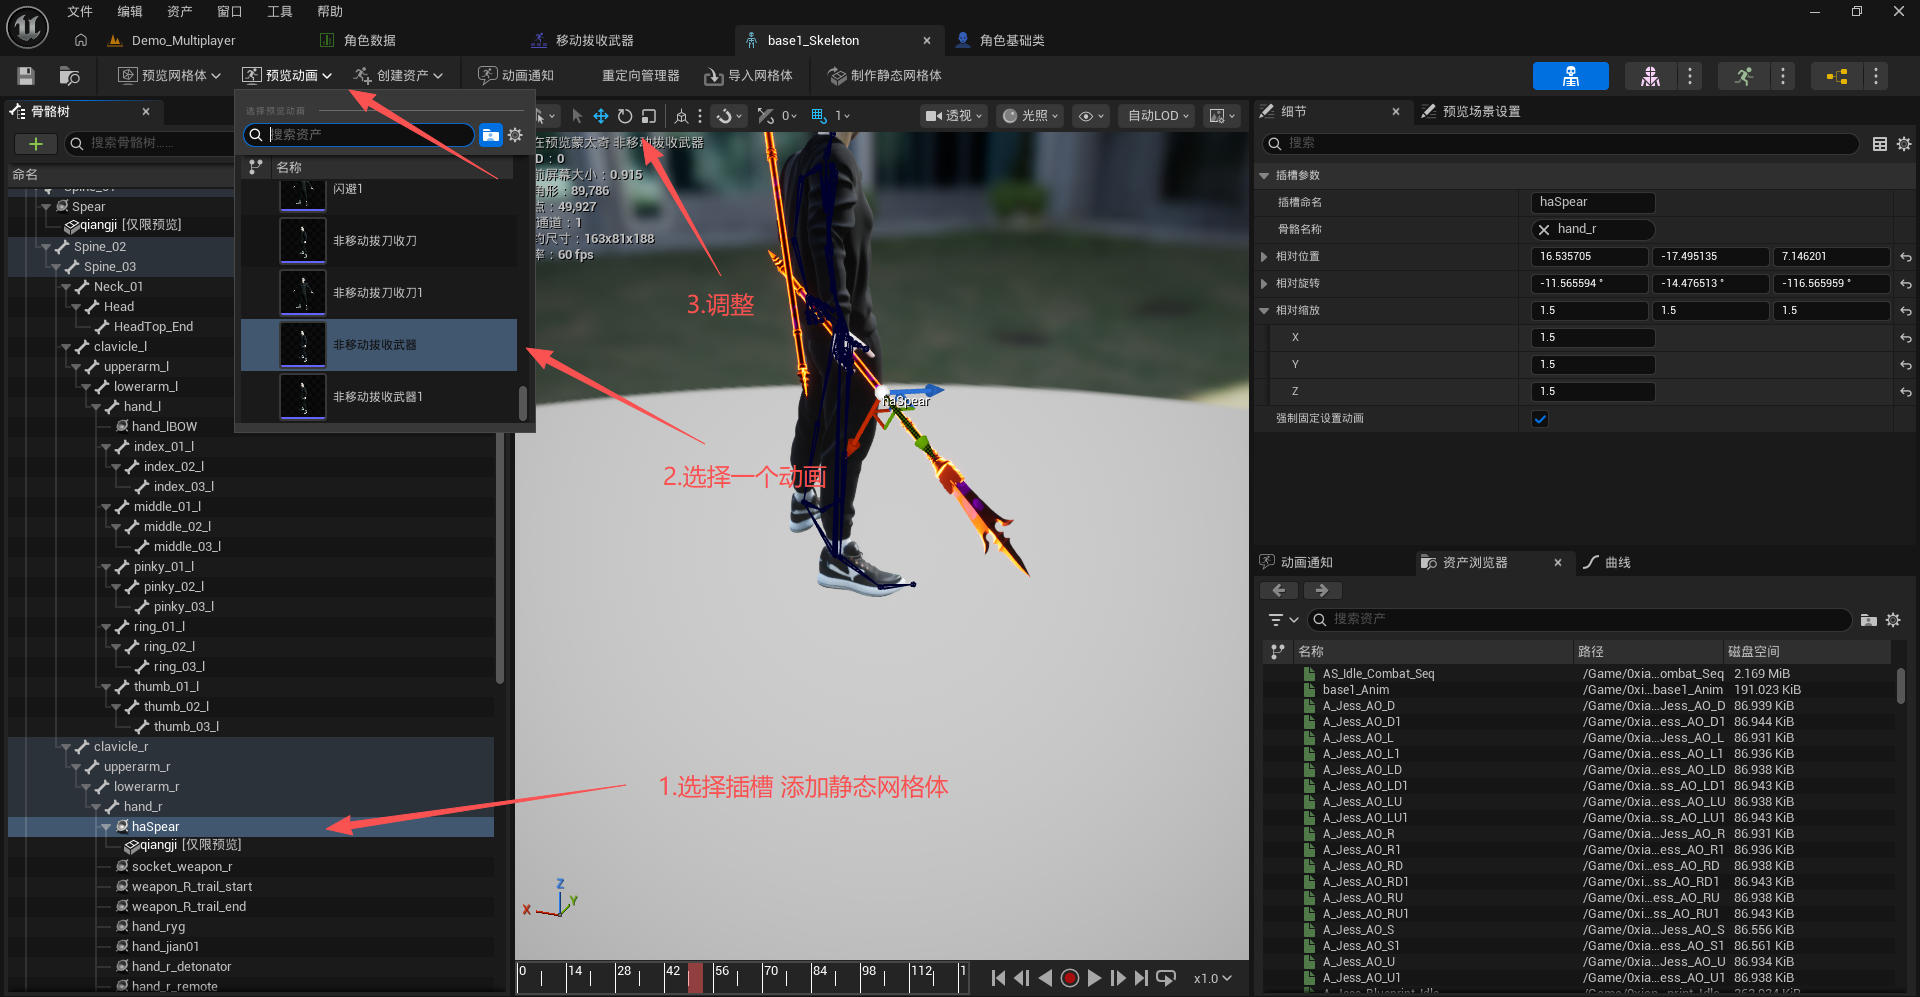Select the 非移动拔刀收刀 animation in the list

coord(379,241)
